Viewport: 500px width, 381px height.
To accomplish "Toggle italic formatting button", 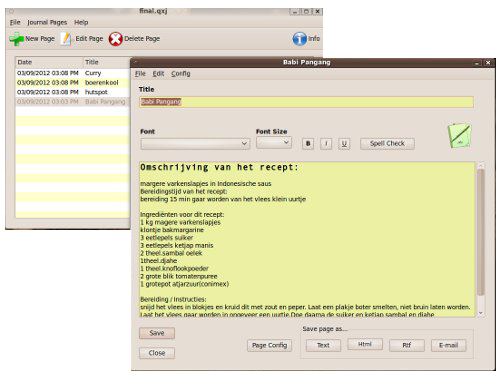I will click(x=326, y=144).
